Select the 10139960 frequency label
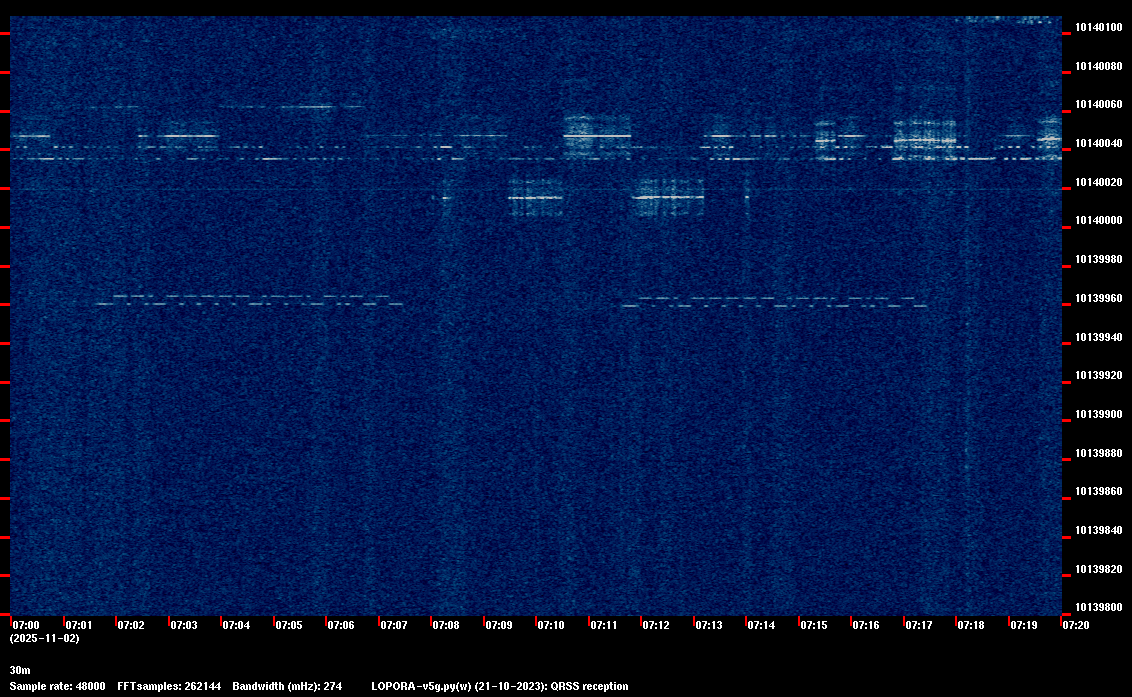The width and height of the screenshot is (1132, 697). tap(1099, 298)
